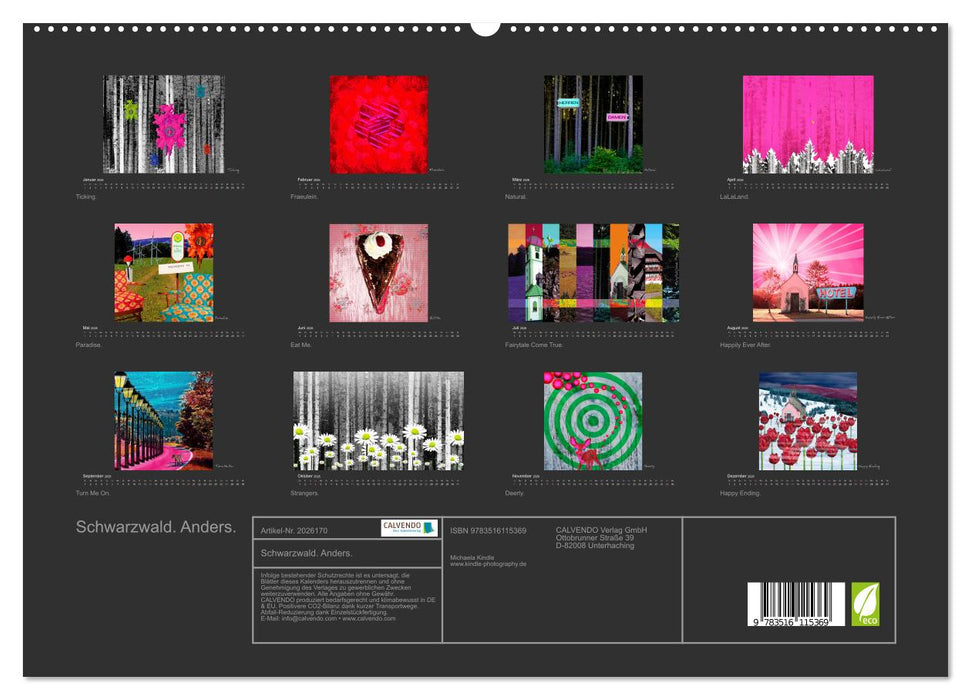Viewport: 971px width, 700px height.
Task: Click the Artikel-Nr. 2026170 label
Action: click(294, 530)
